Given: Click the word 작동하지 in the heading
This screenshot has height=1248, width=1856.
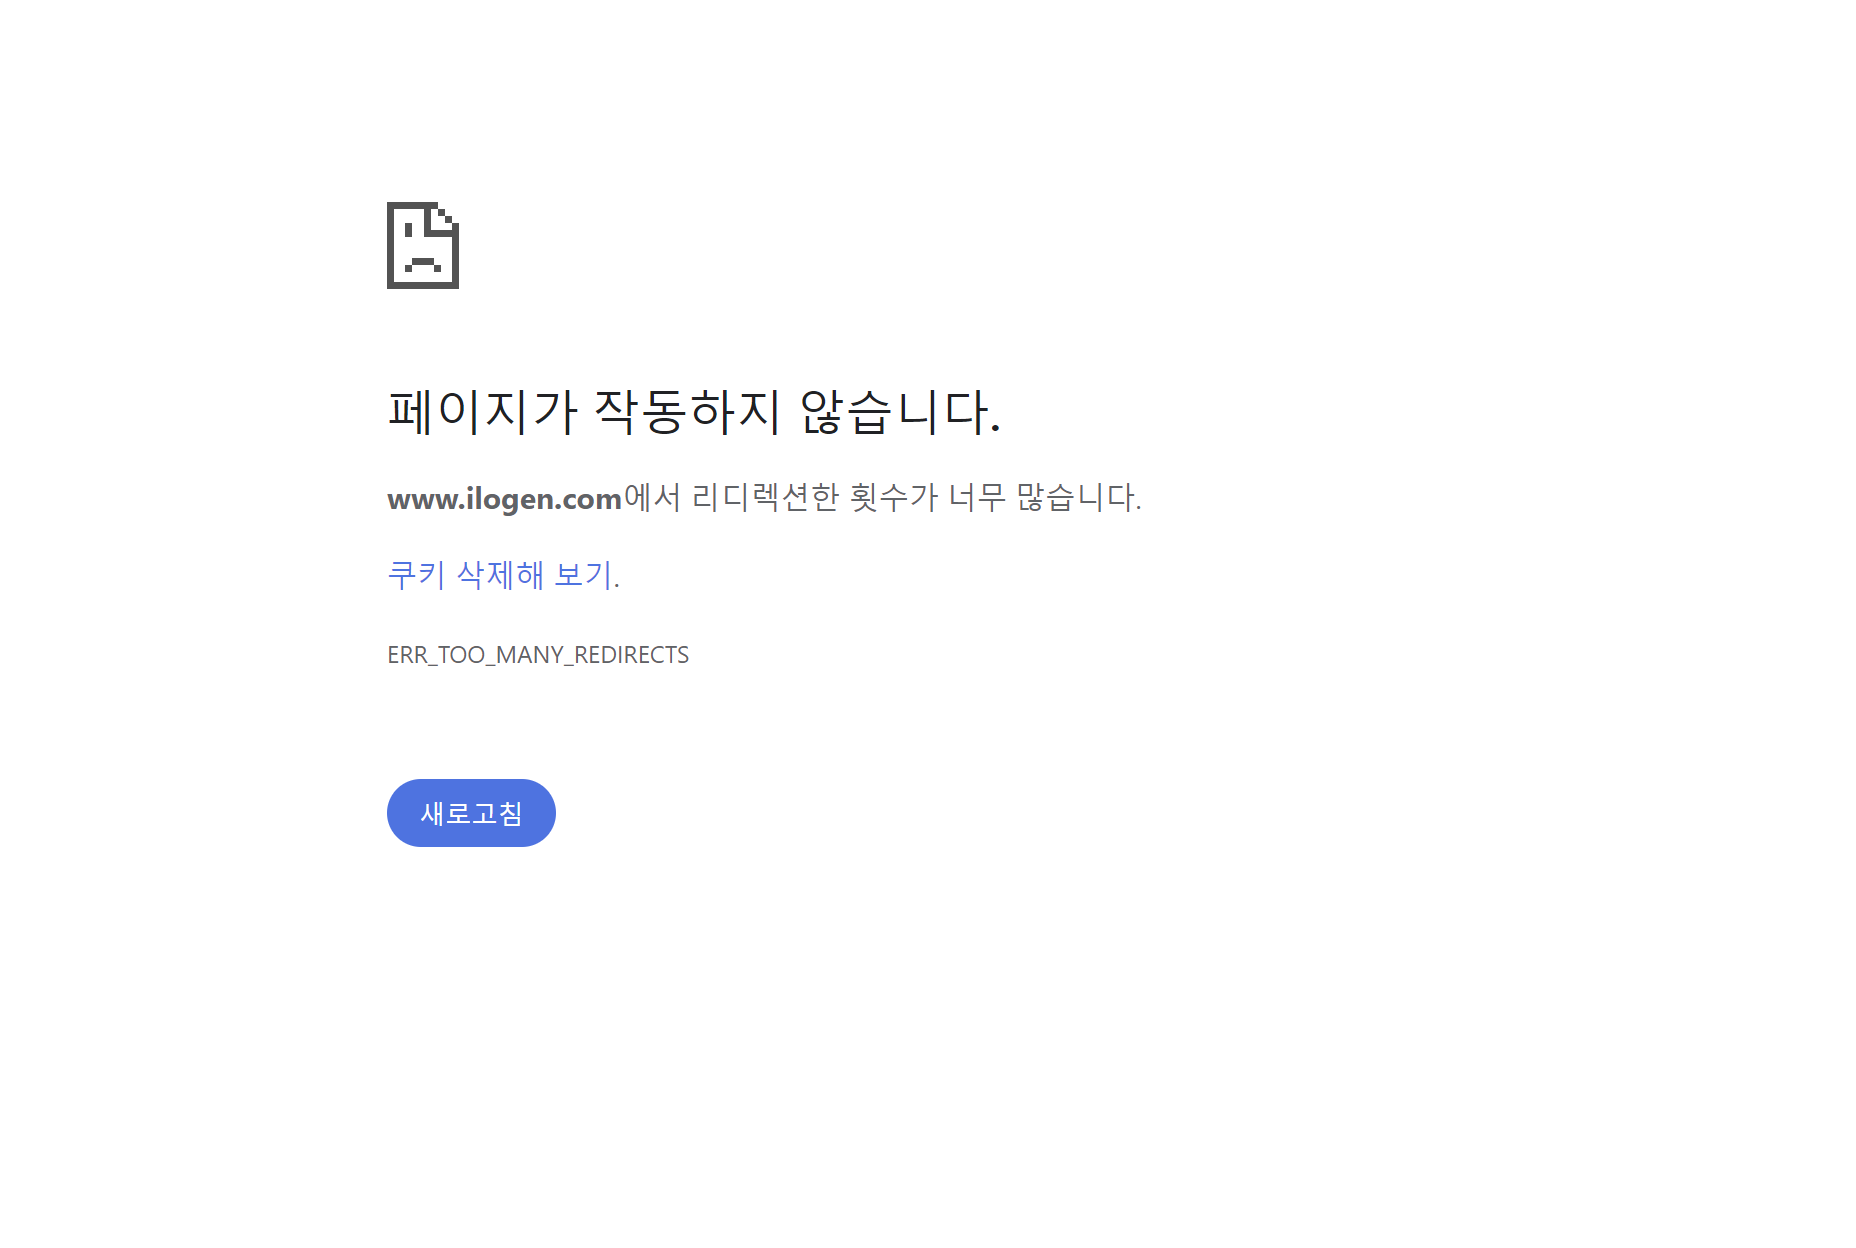Looking at the screenshot, I should (687, 411).
